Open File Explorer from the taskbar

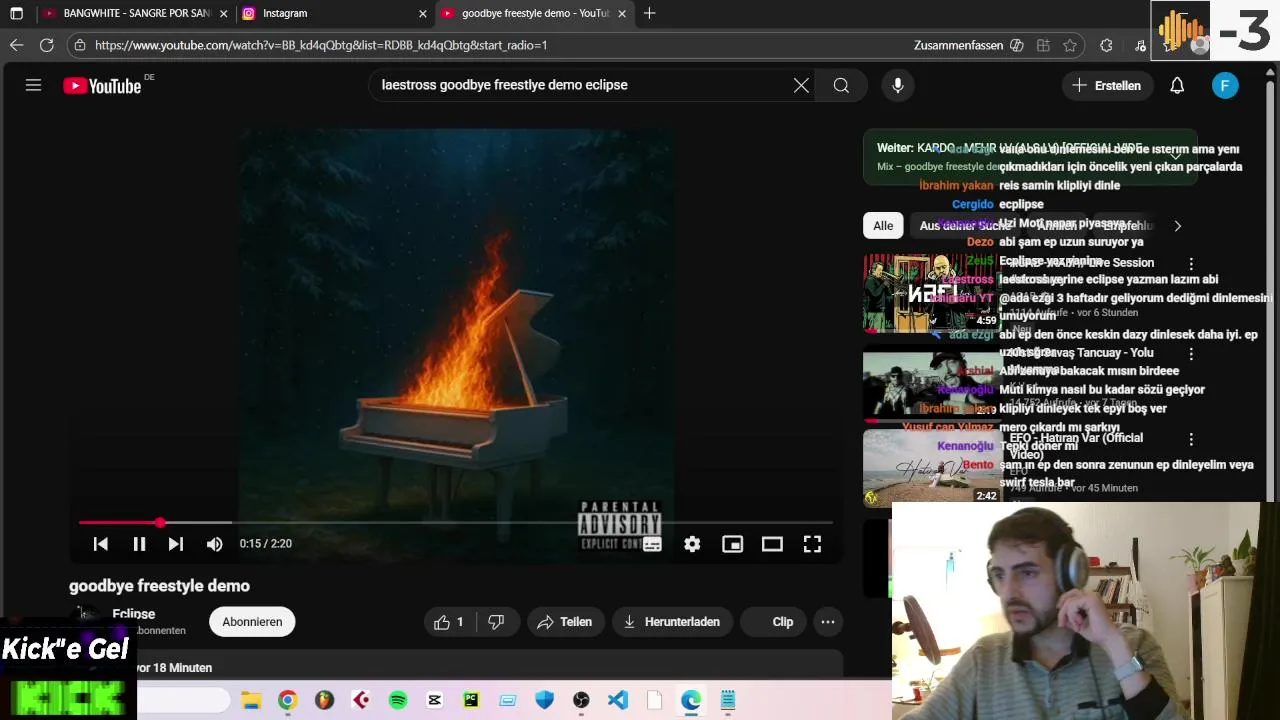point(251,700)
